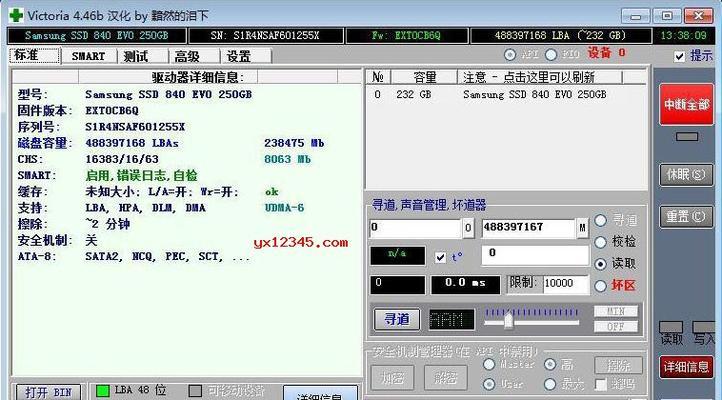This screenshot has width=722, height=400.
Task: Click the 0.0 ms timing display
Action: coord(465,285)
